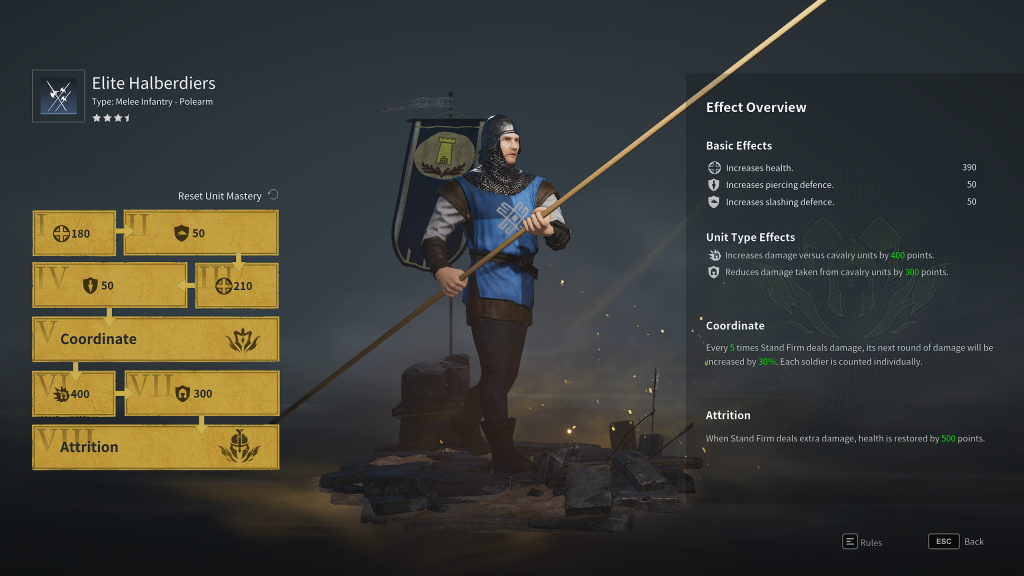Select mastery node VII cavalry defence 300
1024x576 pixels.
click(202, 393)
